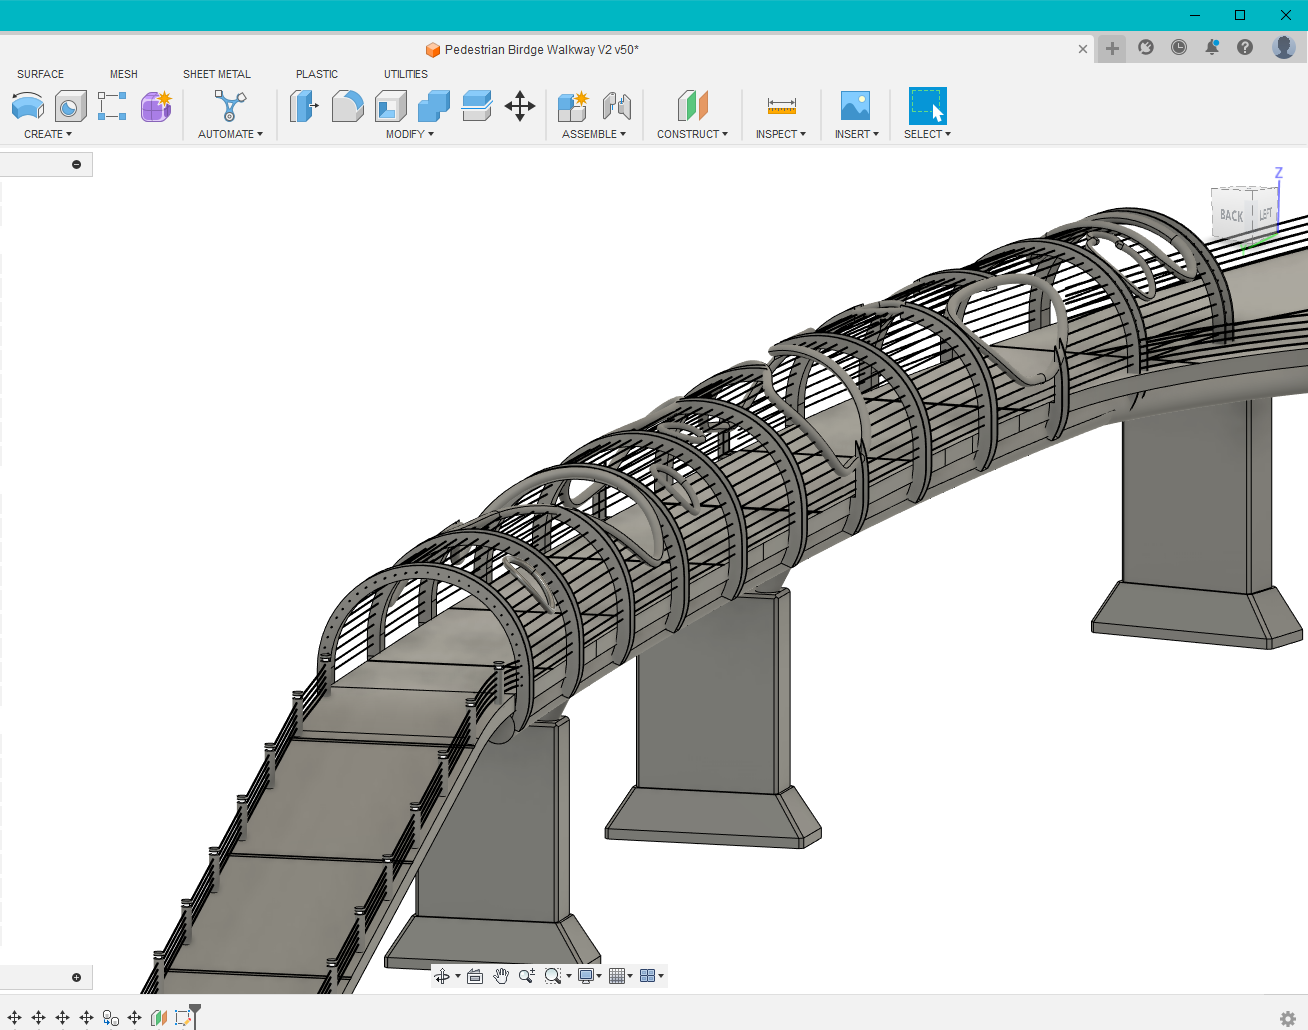The image size is (1308, 1030).
Task: Select the Move/Copy tool in Modify panel
Action: coord(519,105)
